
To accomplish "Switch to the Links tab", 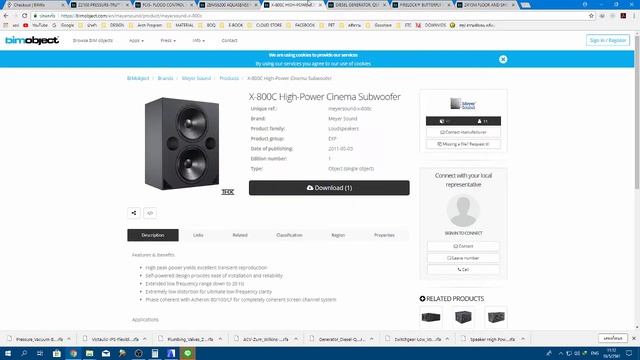I will (x=198, y=235).
